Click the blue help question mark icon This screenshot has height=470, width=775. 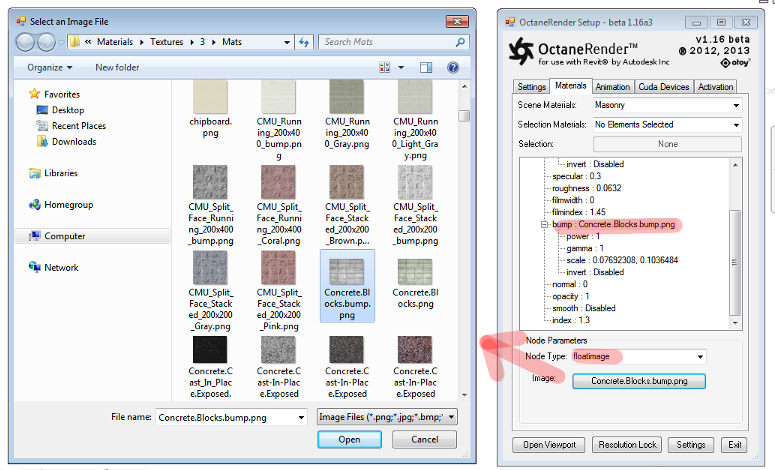click(x=453, y=68)
